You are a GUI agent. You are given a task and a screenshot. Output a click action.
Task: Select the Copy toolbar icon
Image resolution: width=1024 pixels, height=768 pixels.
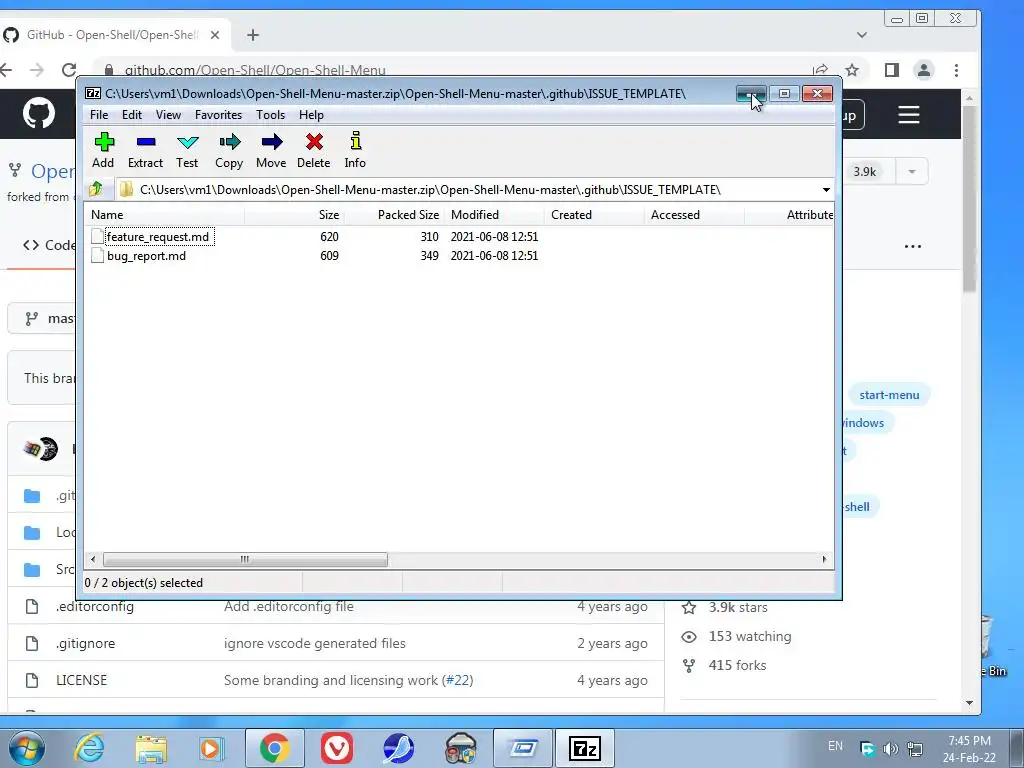(x=229, y=150)
